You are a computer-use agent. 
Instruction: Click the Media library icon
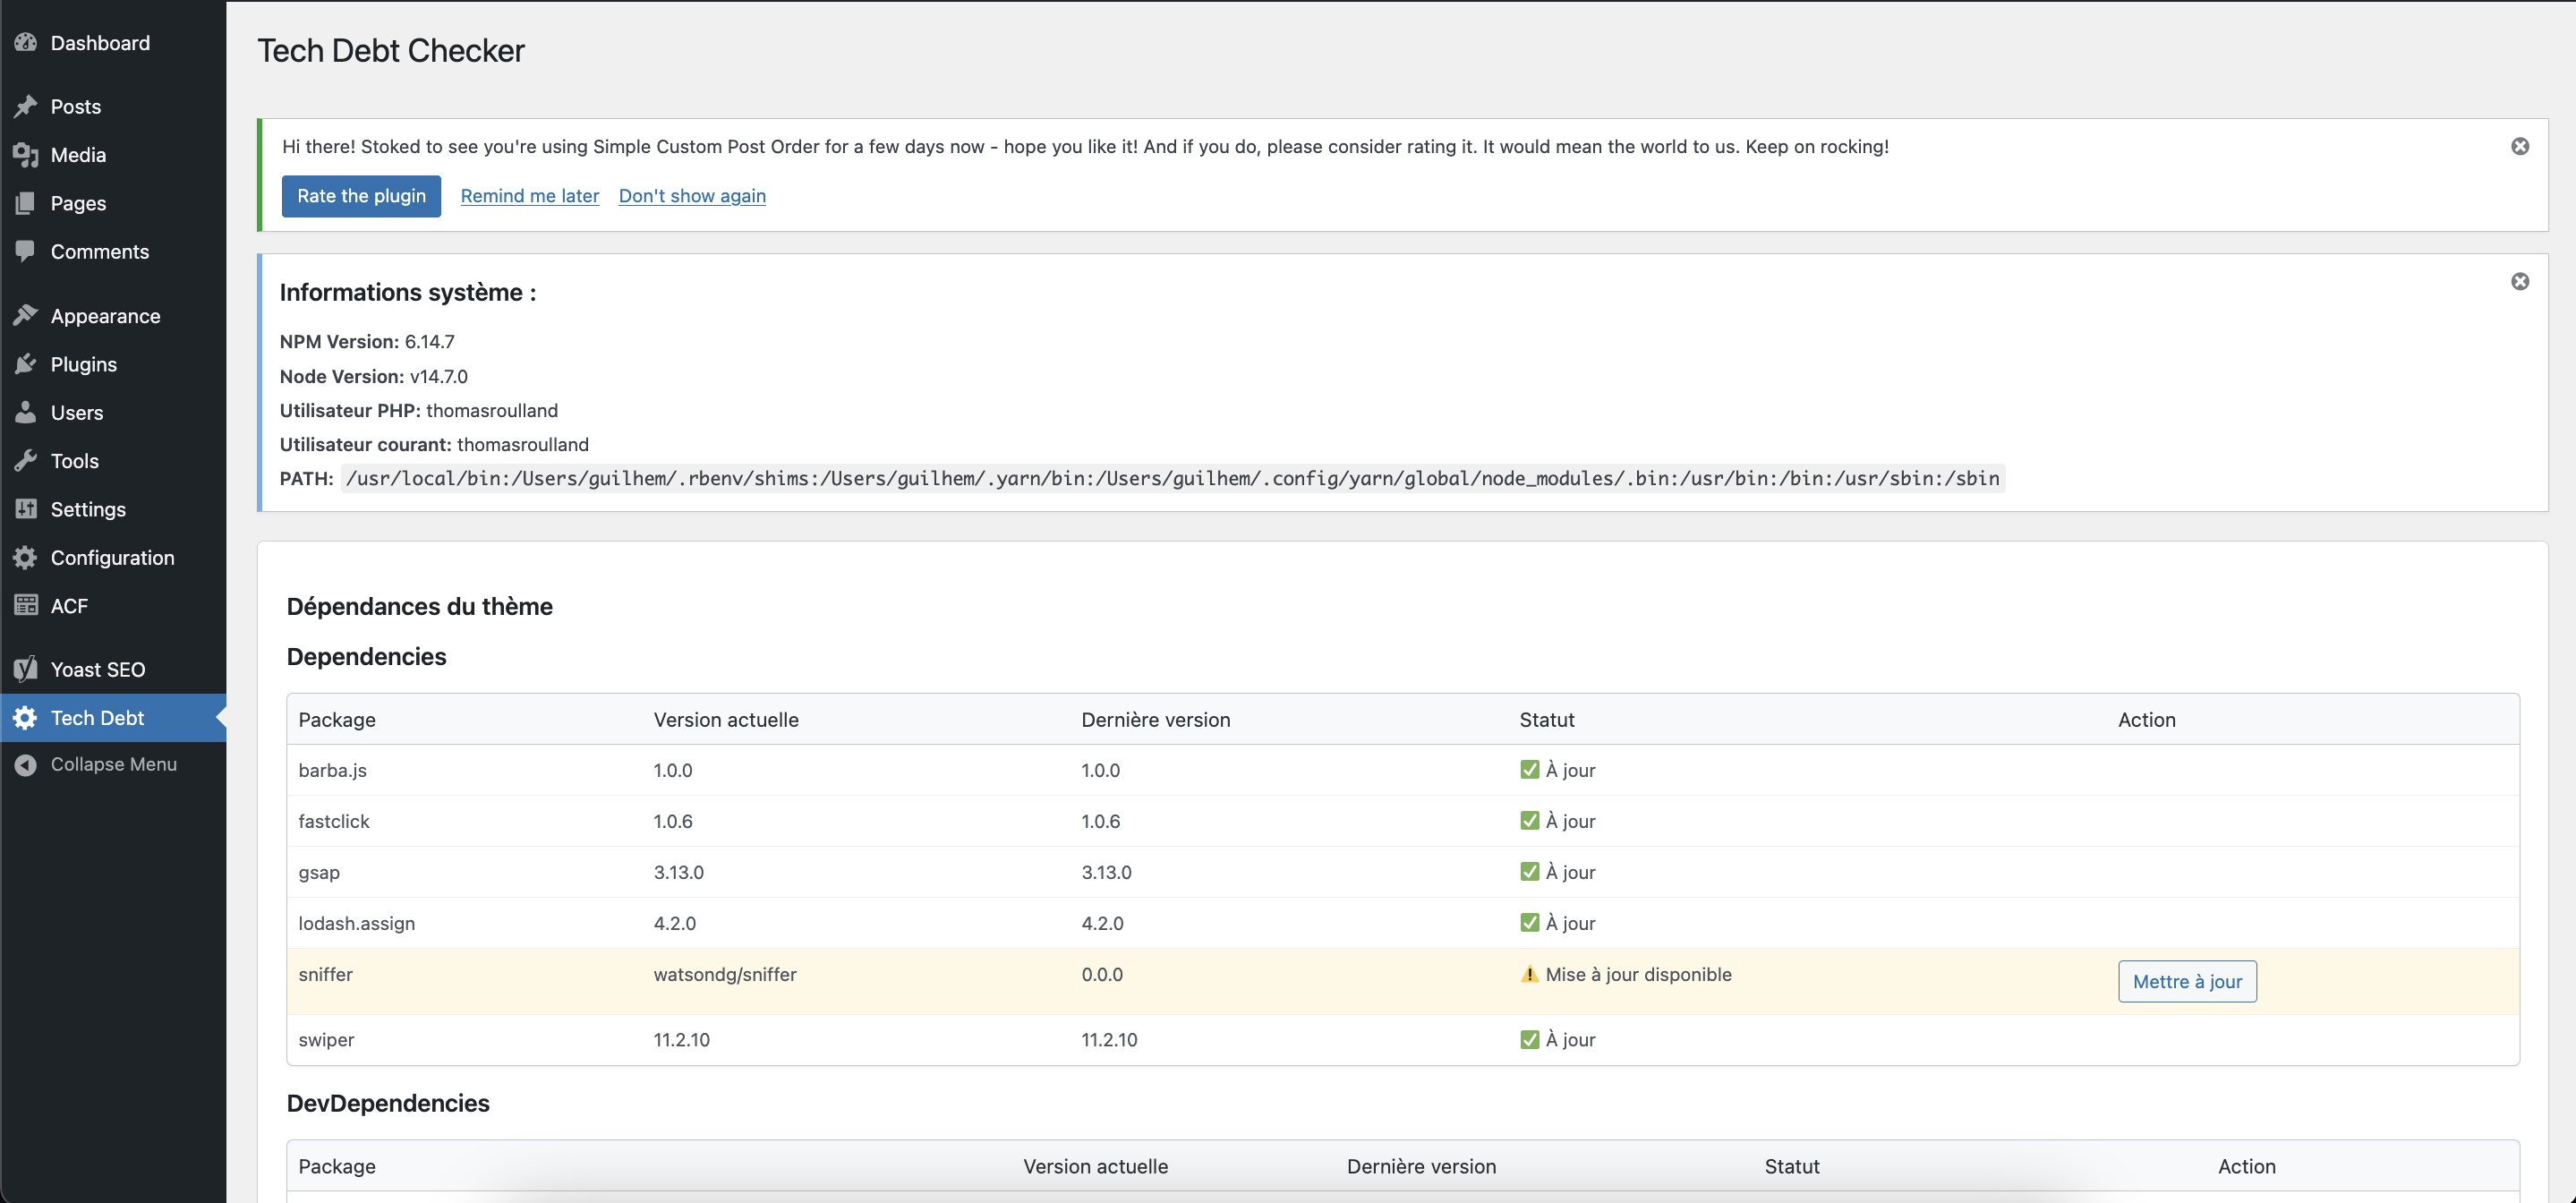pyautogui.click(x=26, y=155)
